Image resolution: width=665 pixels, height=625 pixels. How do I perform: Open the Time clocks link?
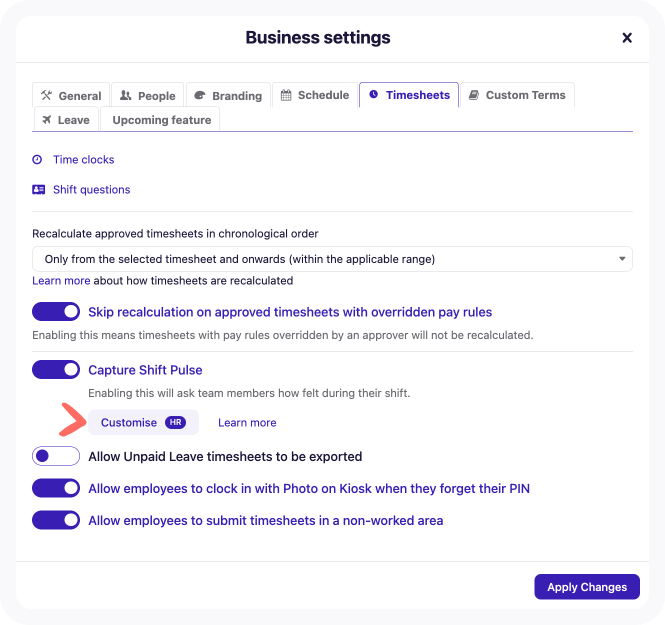[x=84, y=159]
